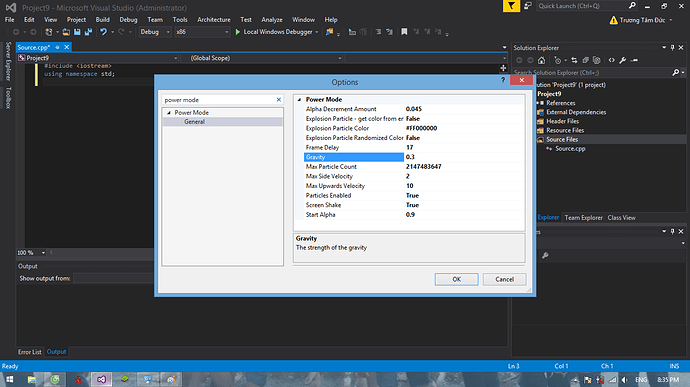The image size is (690, 387).
Task: Click the Cancel button
Action: (x=504, y=279)
